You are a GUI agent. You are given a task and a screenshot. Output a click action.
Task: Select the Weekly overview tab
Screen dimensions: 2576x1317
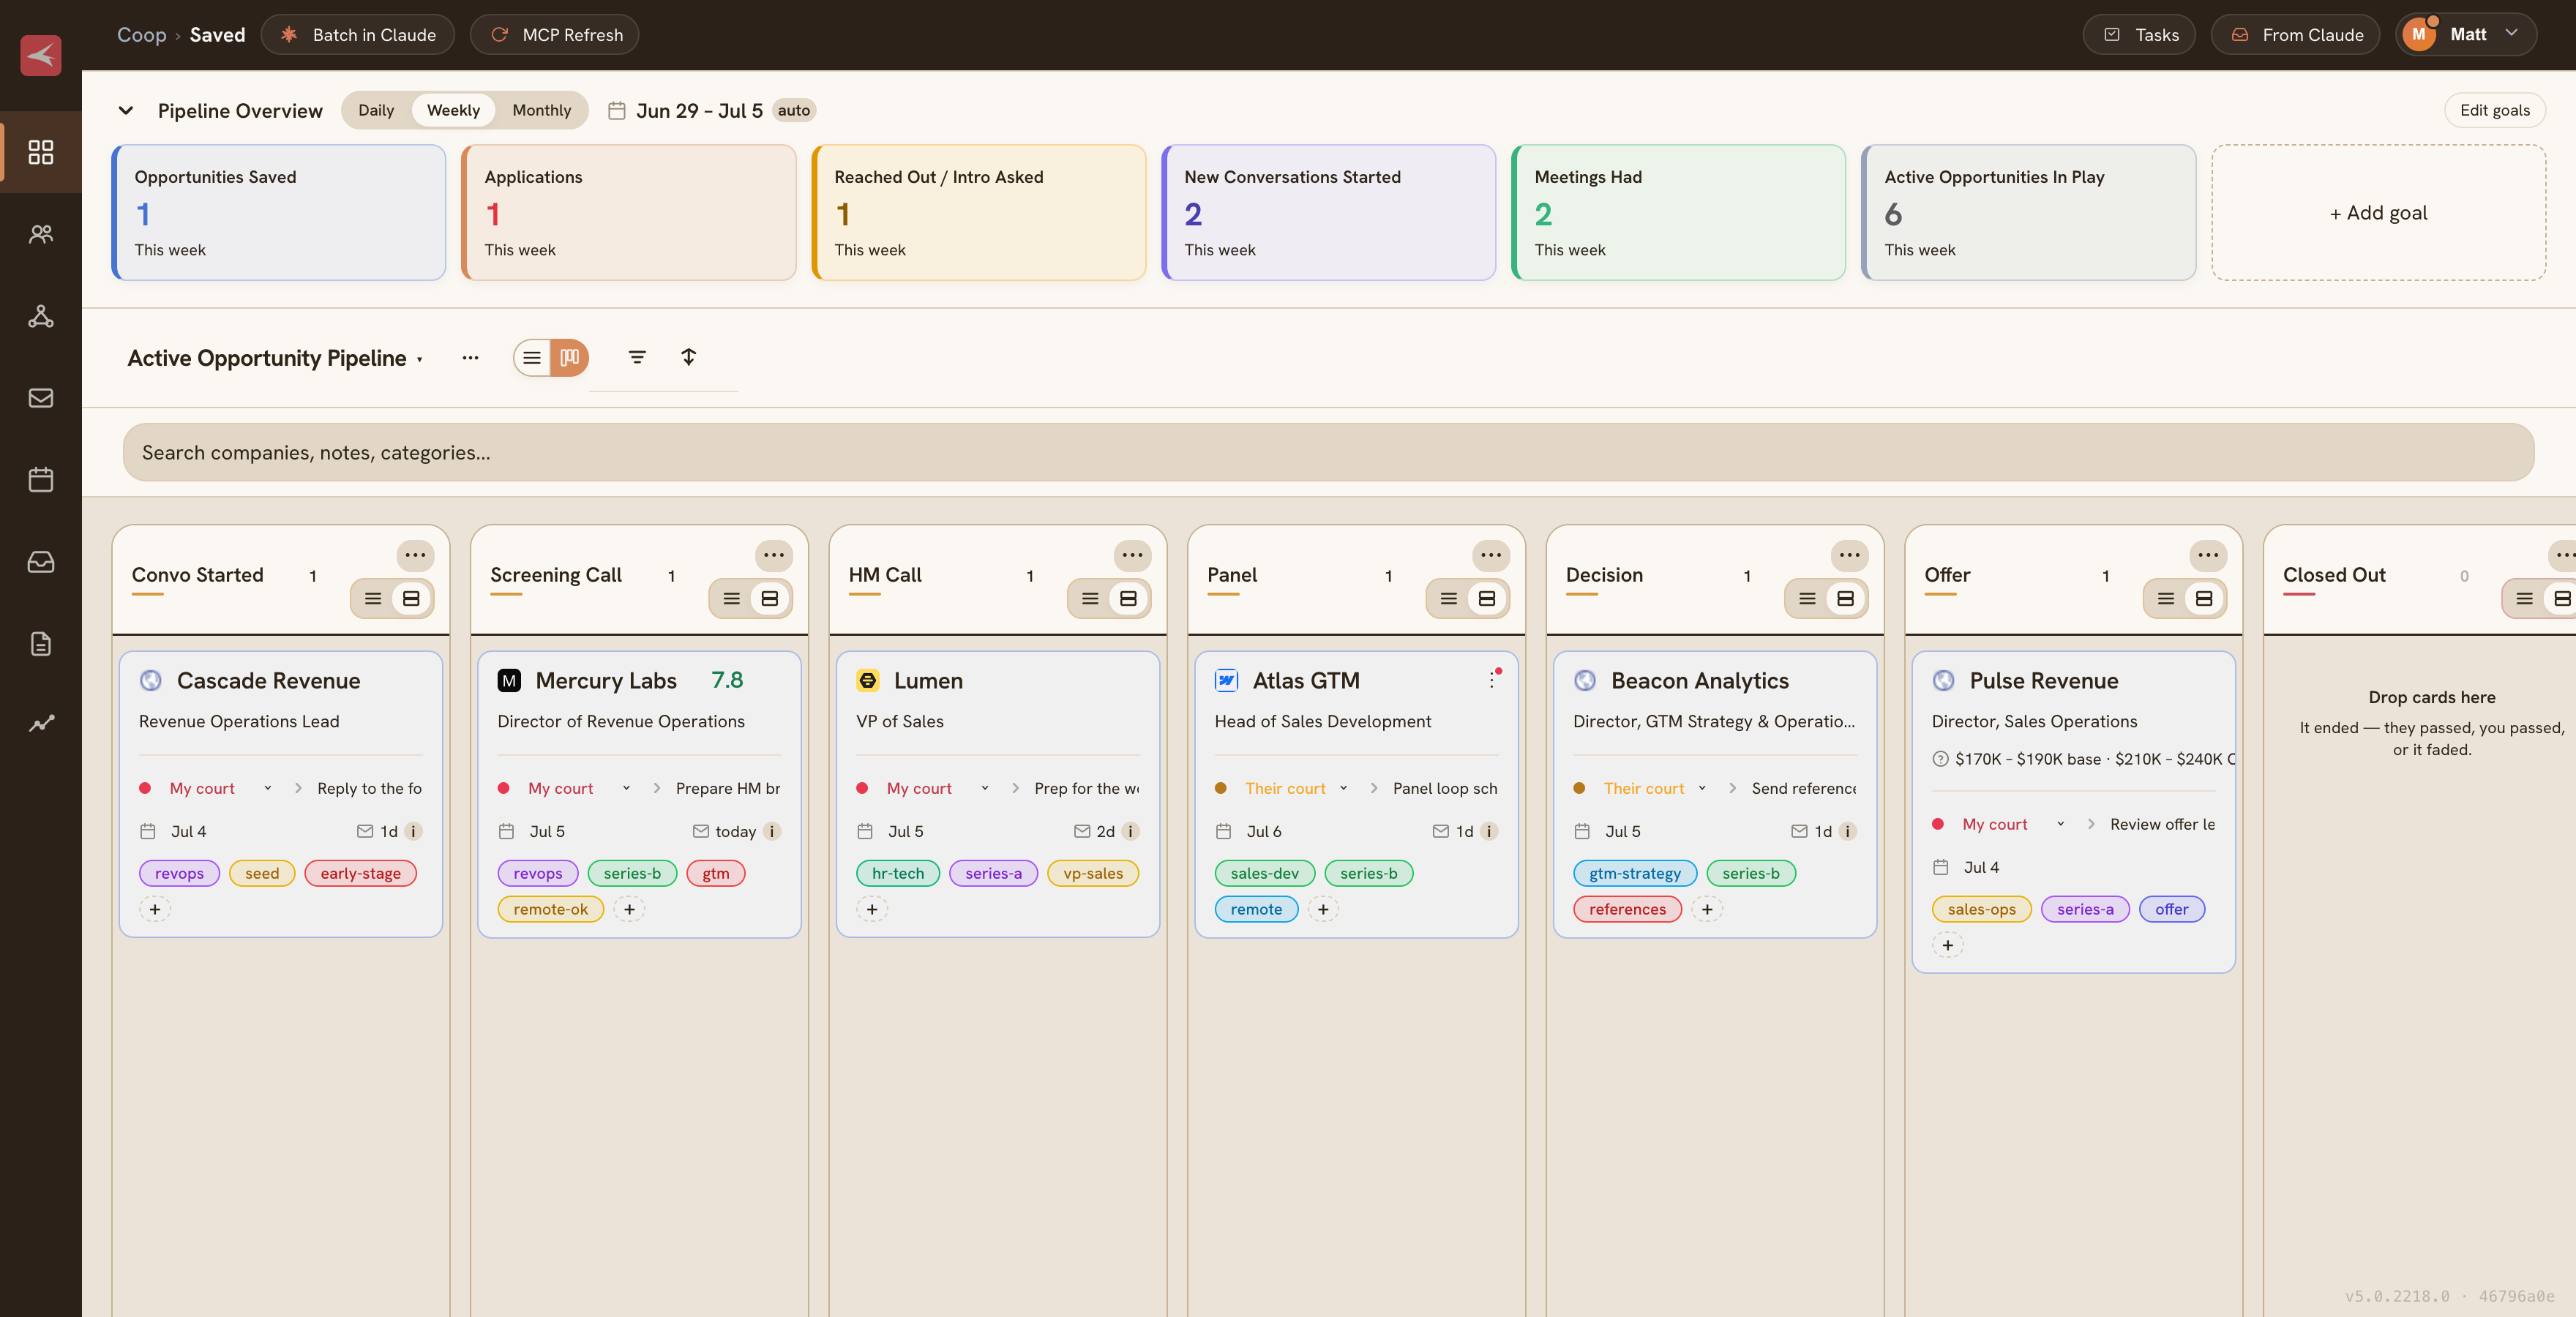(453, 110)
